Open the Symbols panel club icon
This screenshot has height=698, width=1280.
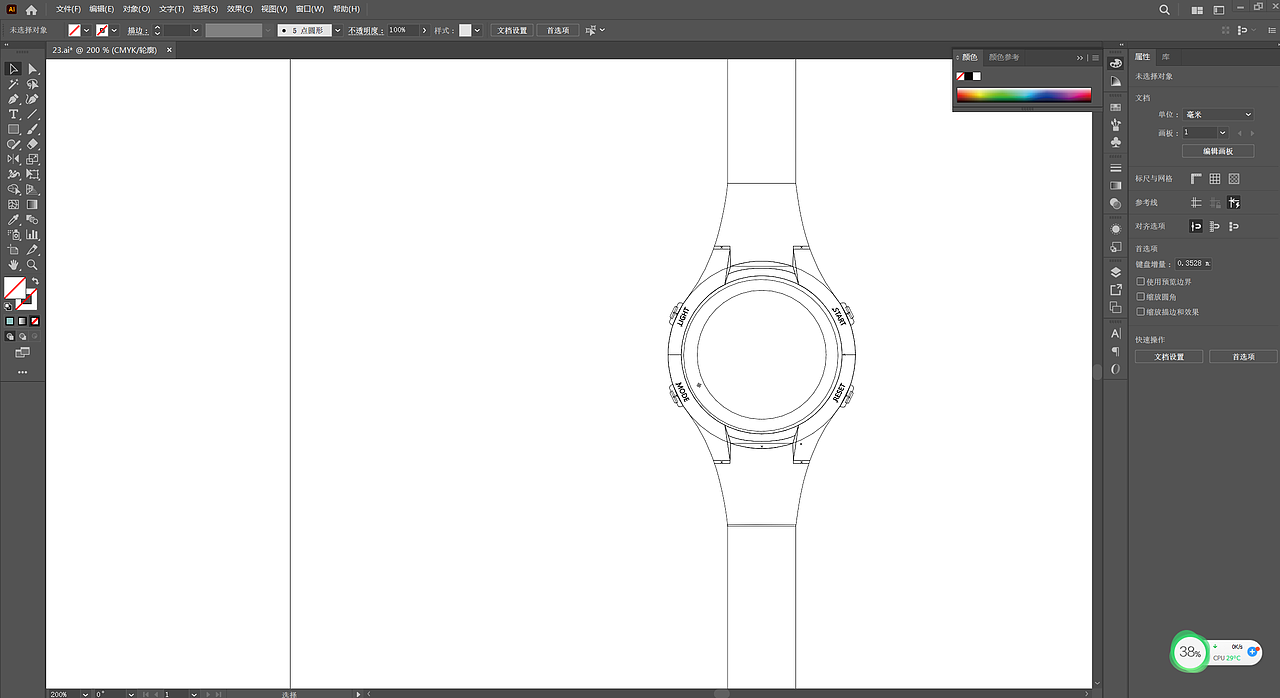point(1116,143)
